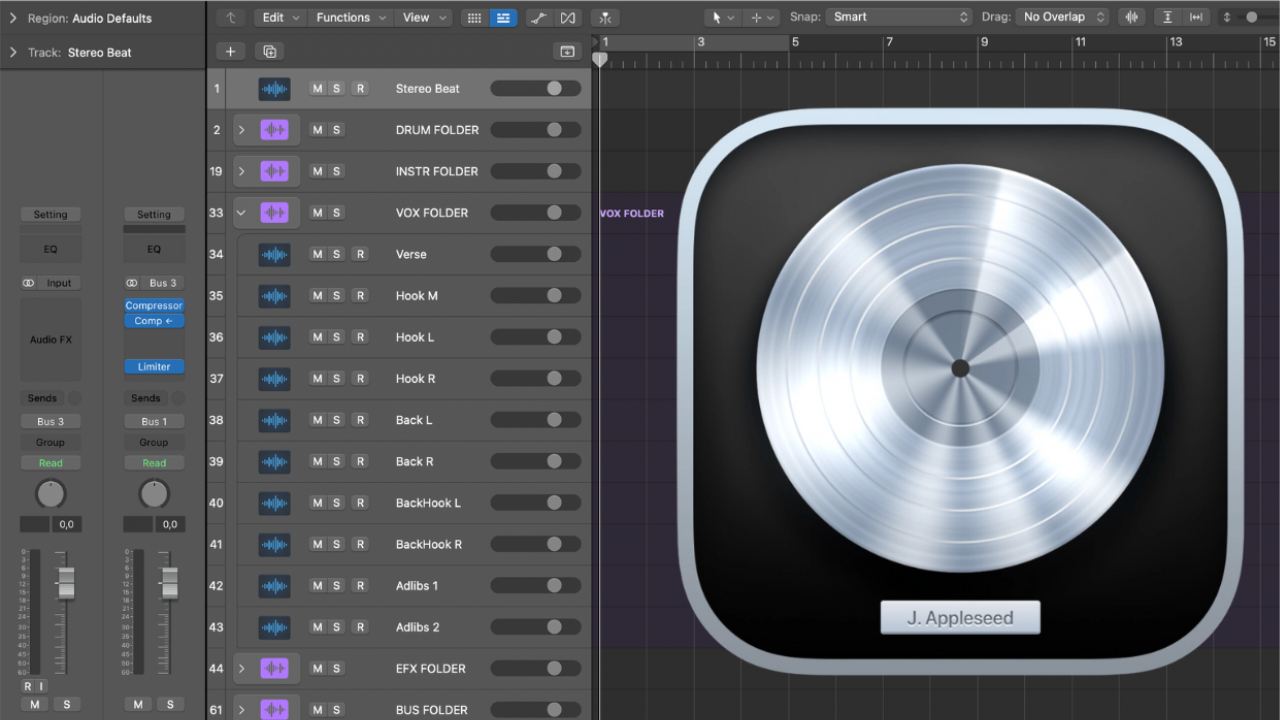Viewport: 1280px width, 720px height.
Task: Click the Back L track volume slider
Action: (x=535, y=420)
